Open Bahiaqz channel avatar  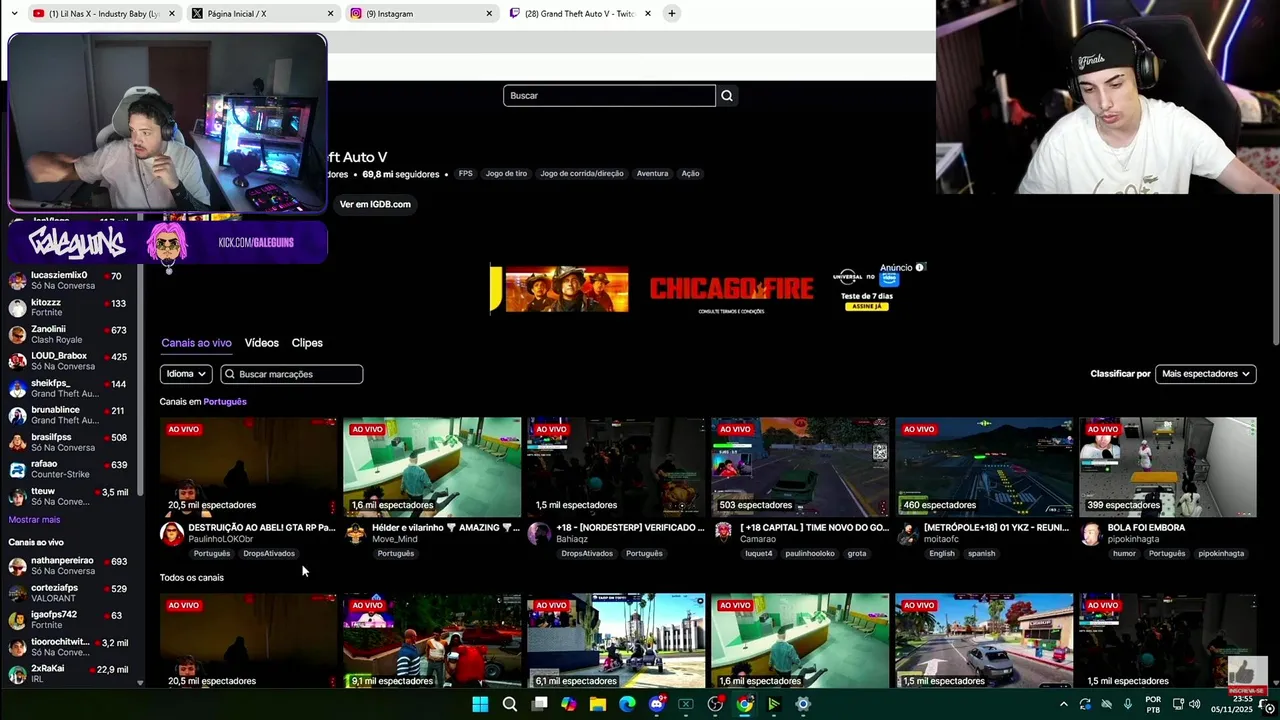point(539,533)
